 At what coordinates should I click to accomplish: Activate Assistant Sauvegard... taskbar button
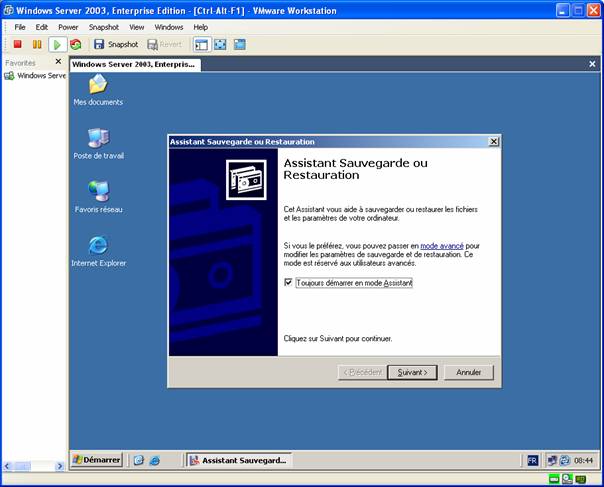tap(239, 460)
